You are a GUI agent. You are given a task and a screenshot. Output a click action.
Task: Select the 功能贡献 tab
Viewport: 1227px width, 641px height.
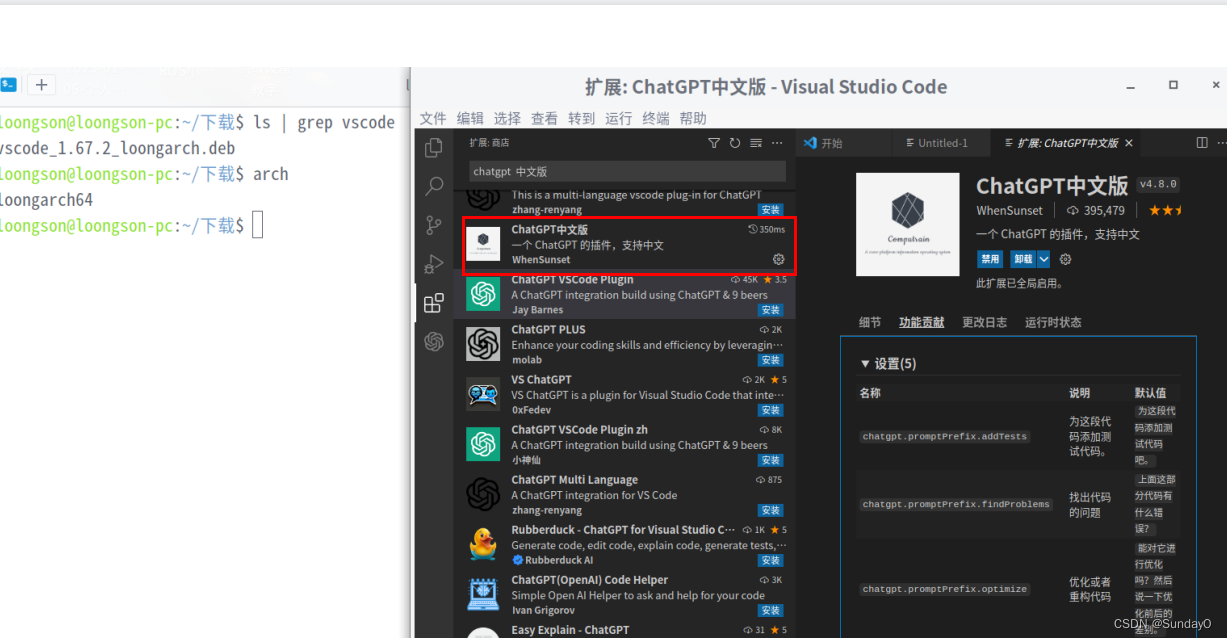tap(921, 322)
